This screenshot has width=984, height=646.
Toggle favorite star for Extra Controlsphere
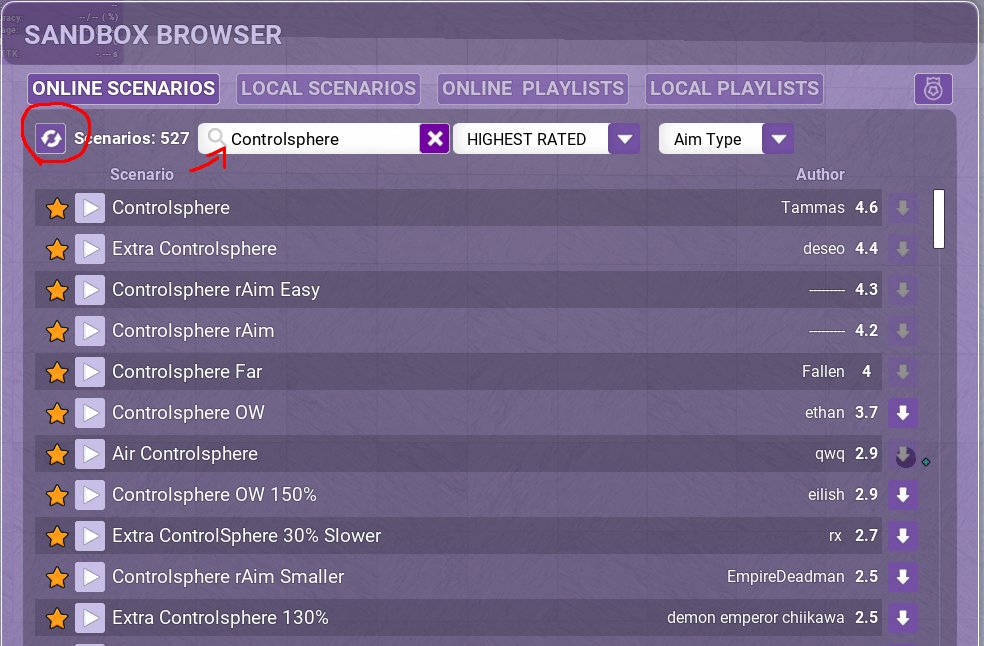(57, 249)
